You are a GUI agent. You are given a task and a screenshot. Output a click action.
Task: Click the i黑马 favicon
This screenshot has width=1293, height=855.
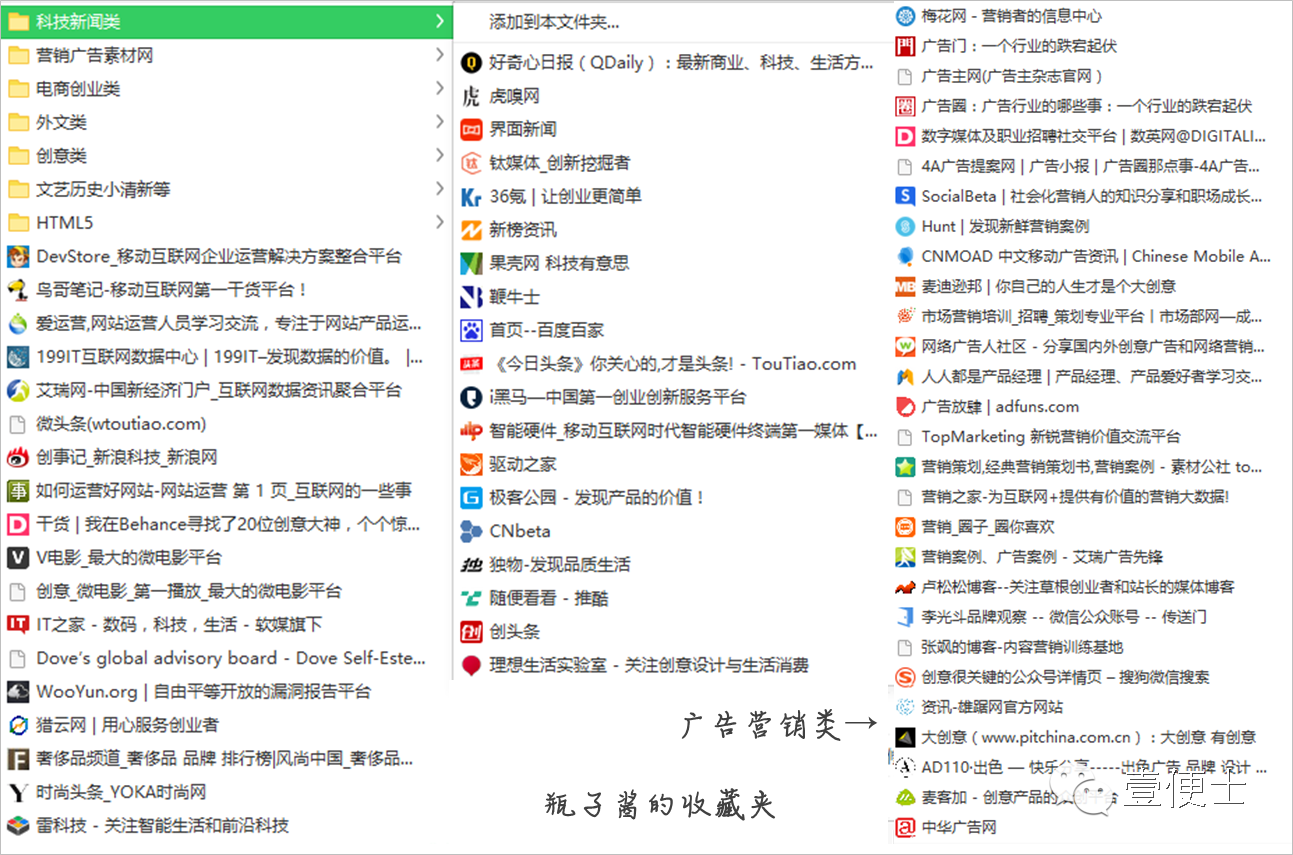471,397
